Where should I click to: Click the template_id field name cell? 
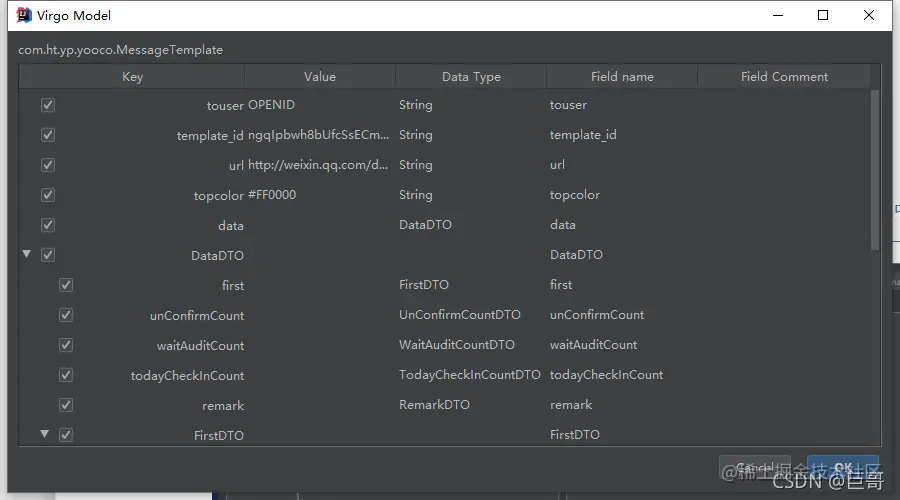583,135
